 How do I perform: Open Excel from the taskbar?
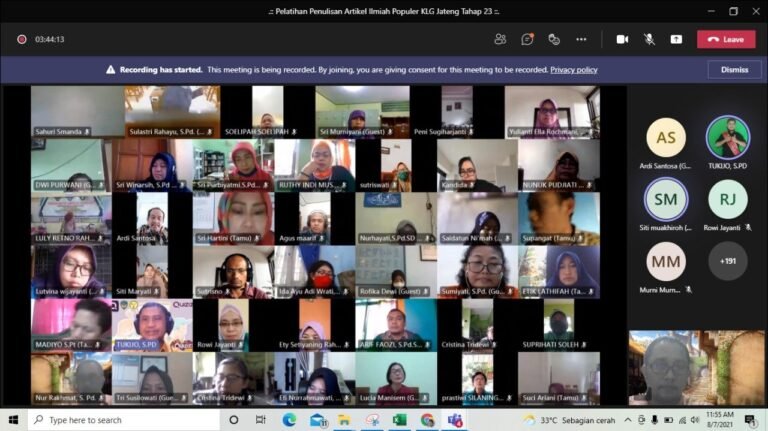400,420
